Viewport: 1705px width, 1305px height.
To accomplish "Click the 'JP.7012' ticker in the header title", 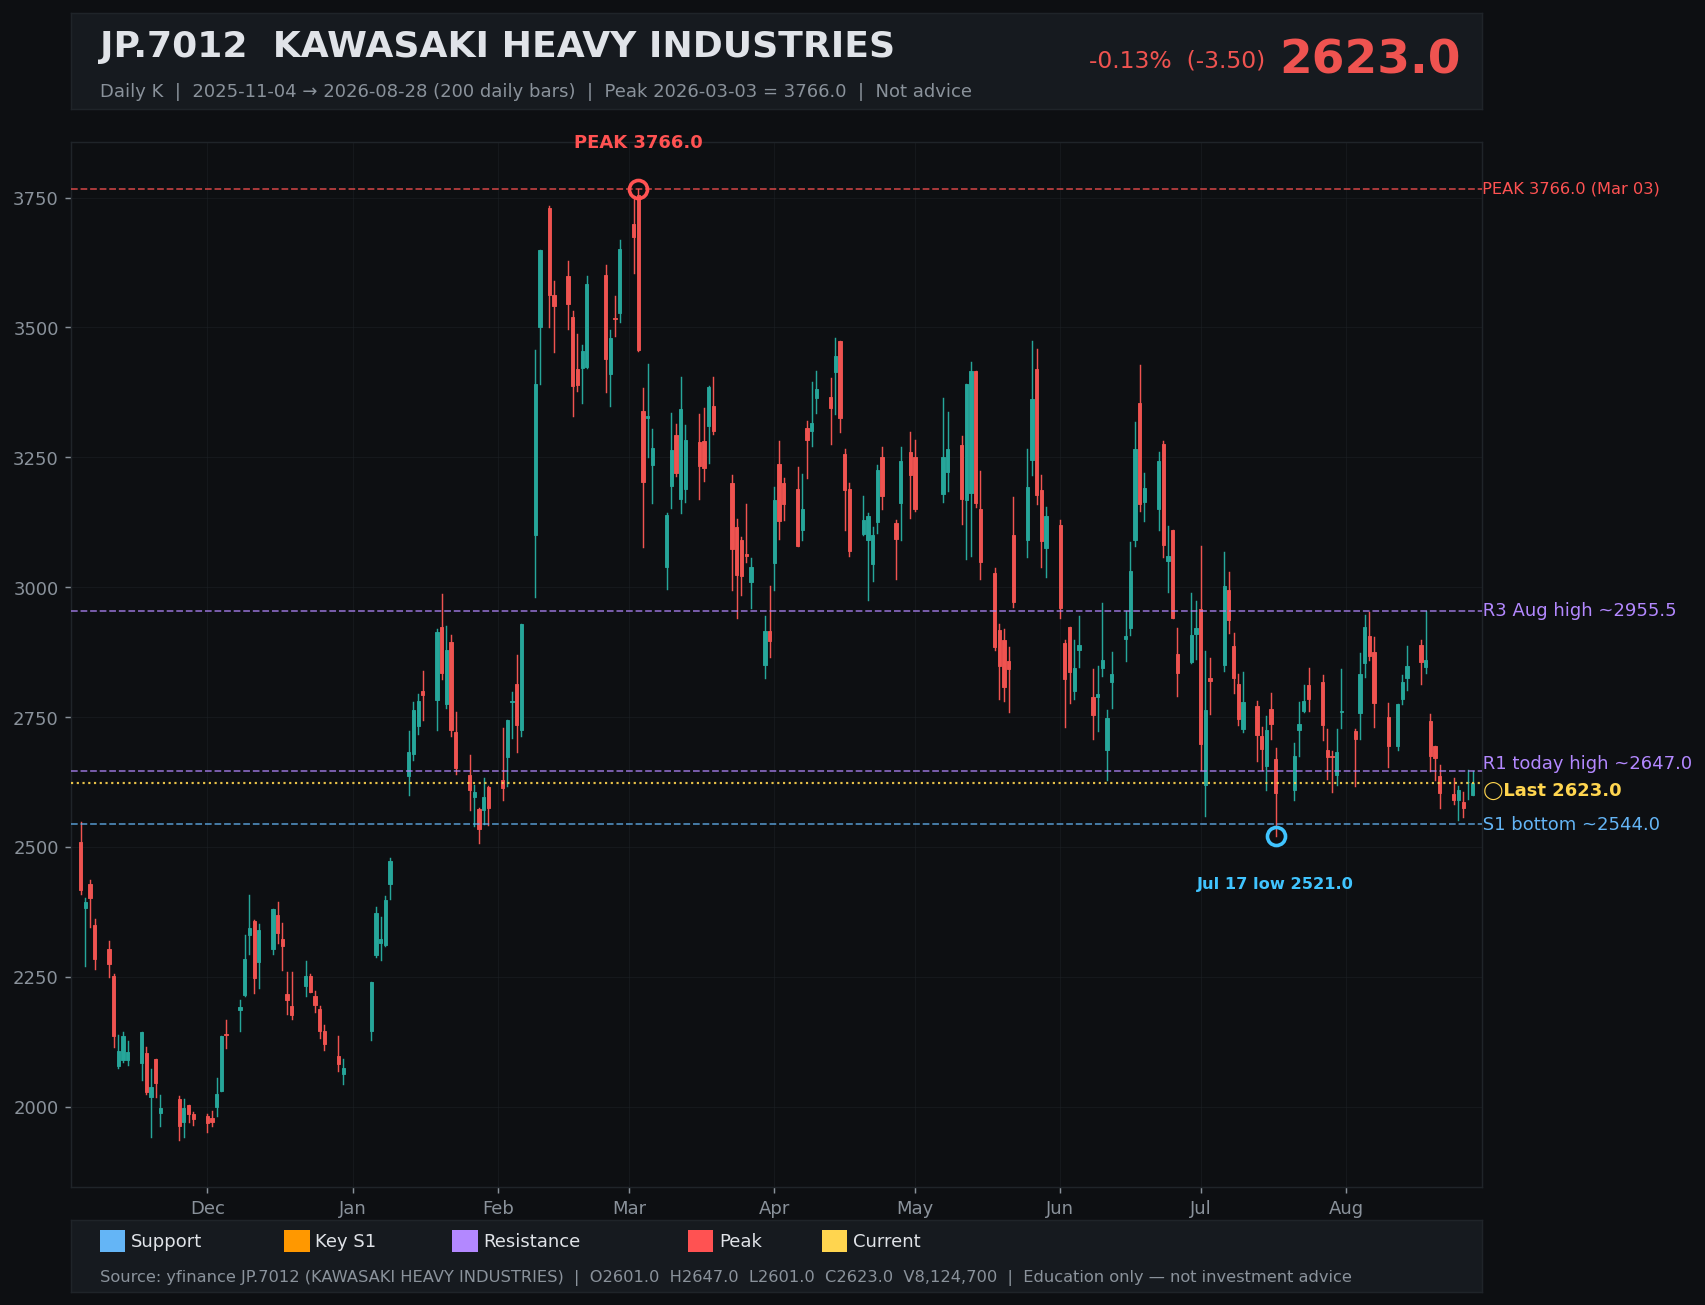I will [x=173, y=46].
